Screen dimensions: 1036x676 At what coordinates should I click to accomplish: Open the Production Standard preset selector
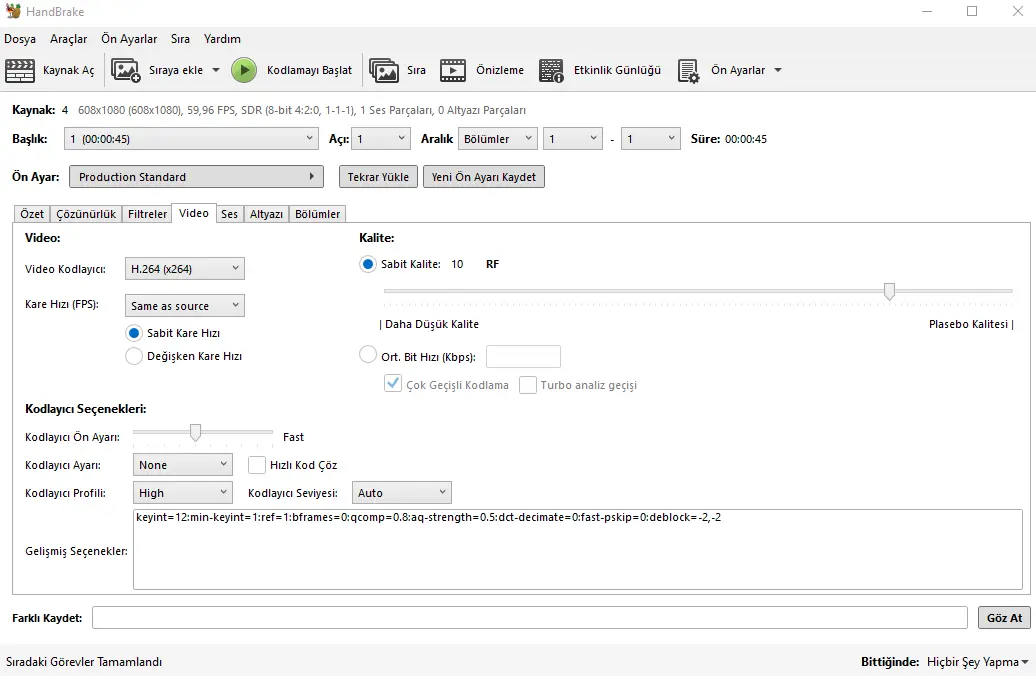(x=196, y=177)
